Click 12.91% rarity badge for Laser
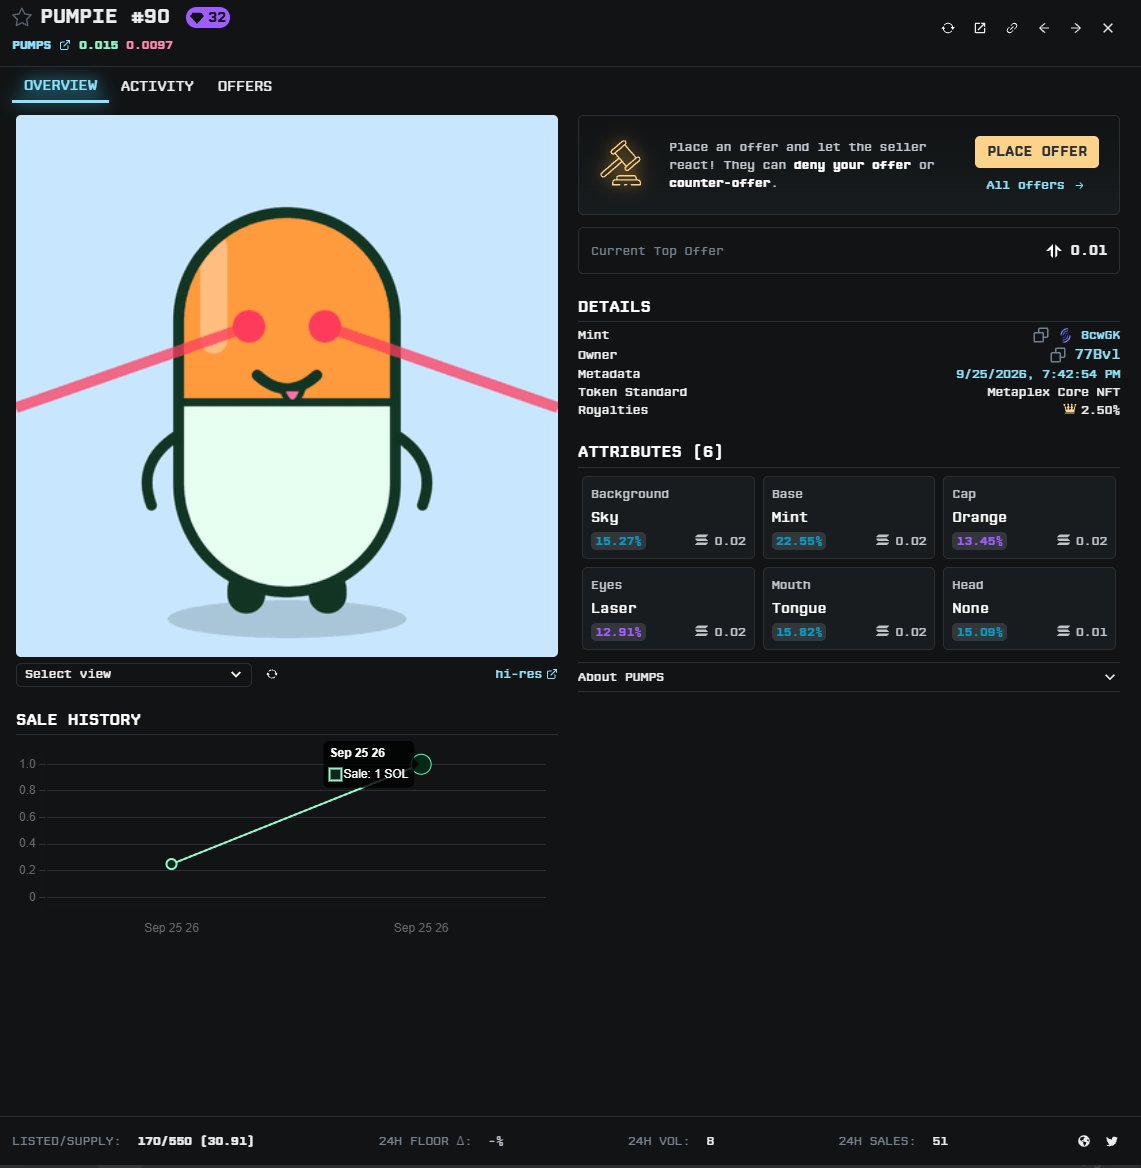This screenshot has width=1141, height=1168. (618, 632)
